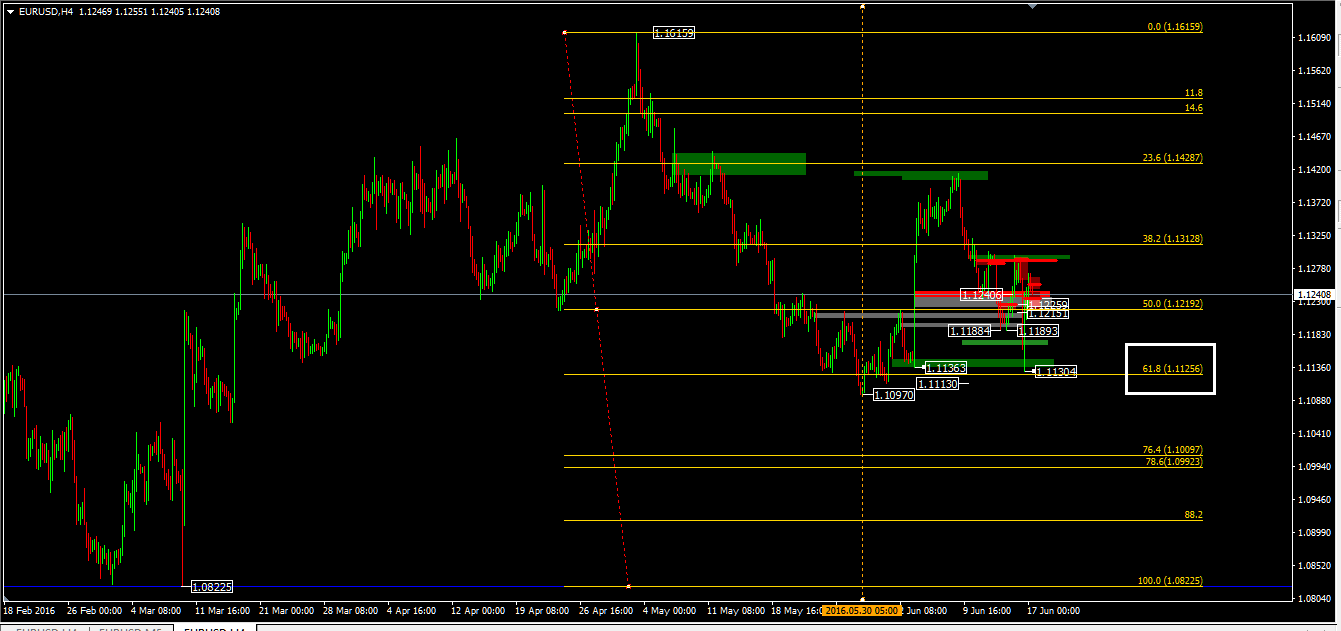
Task: Click the 1.08225 low price label
Action: [x=212, y=587]
